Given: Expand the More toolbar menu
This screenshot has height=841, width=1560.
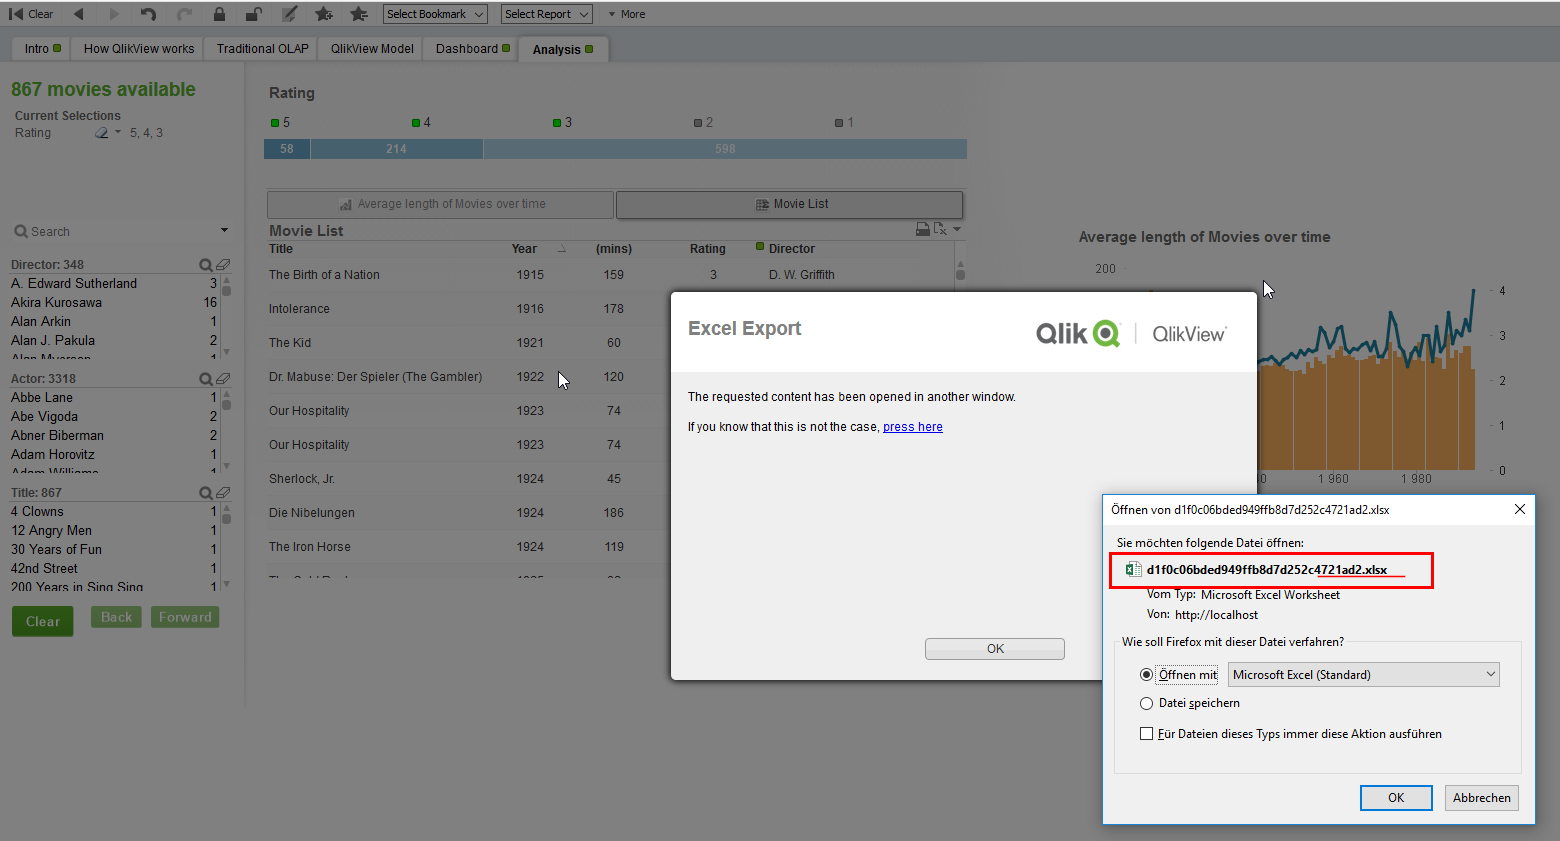Looking at the screenshot, I should (627, 14).
